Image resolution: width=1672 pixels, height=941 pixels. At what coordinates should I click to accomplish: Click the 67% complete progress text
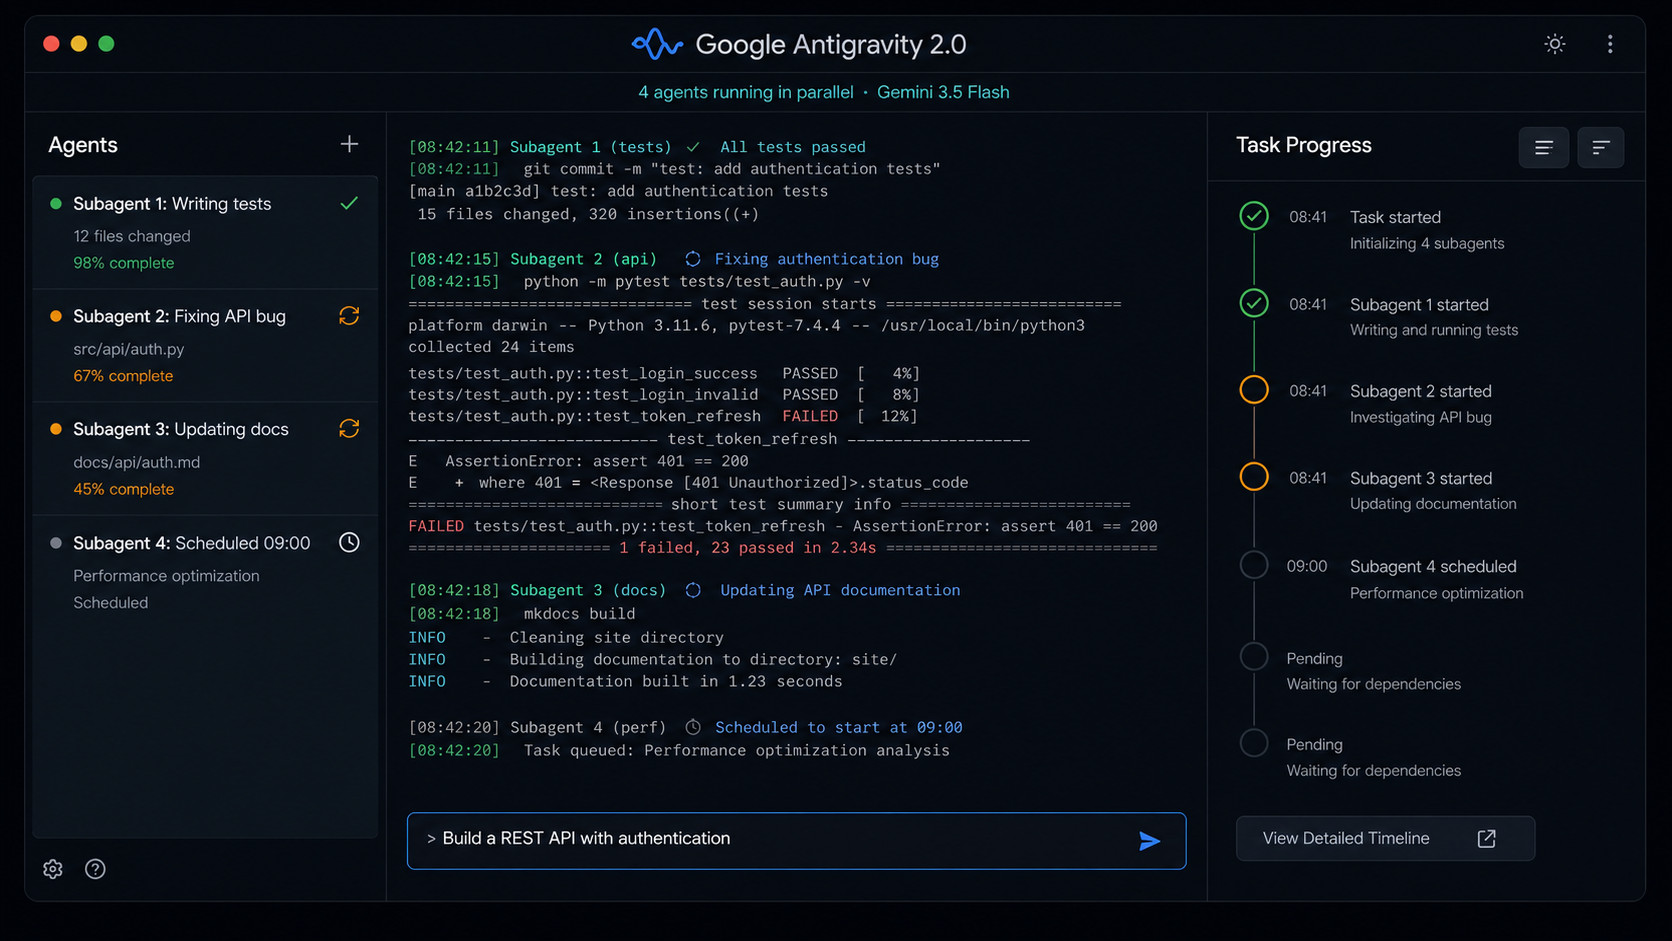pyautogui.click(x=123, y=376)
